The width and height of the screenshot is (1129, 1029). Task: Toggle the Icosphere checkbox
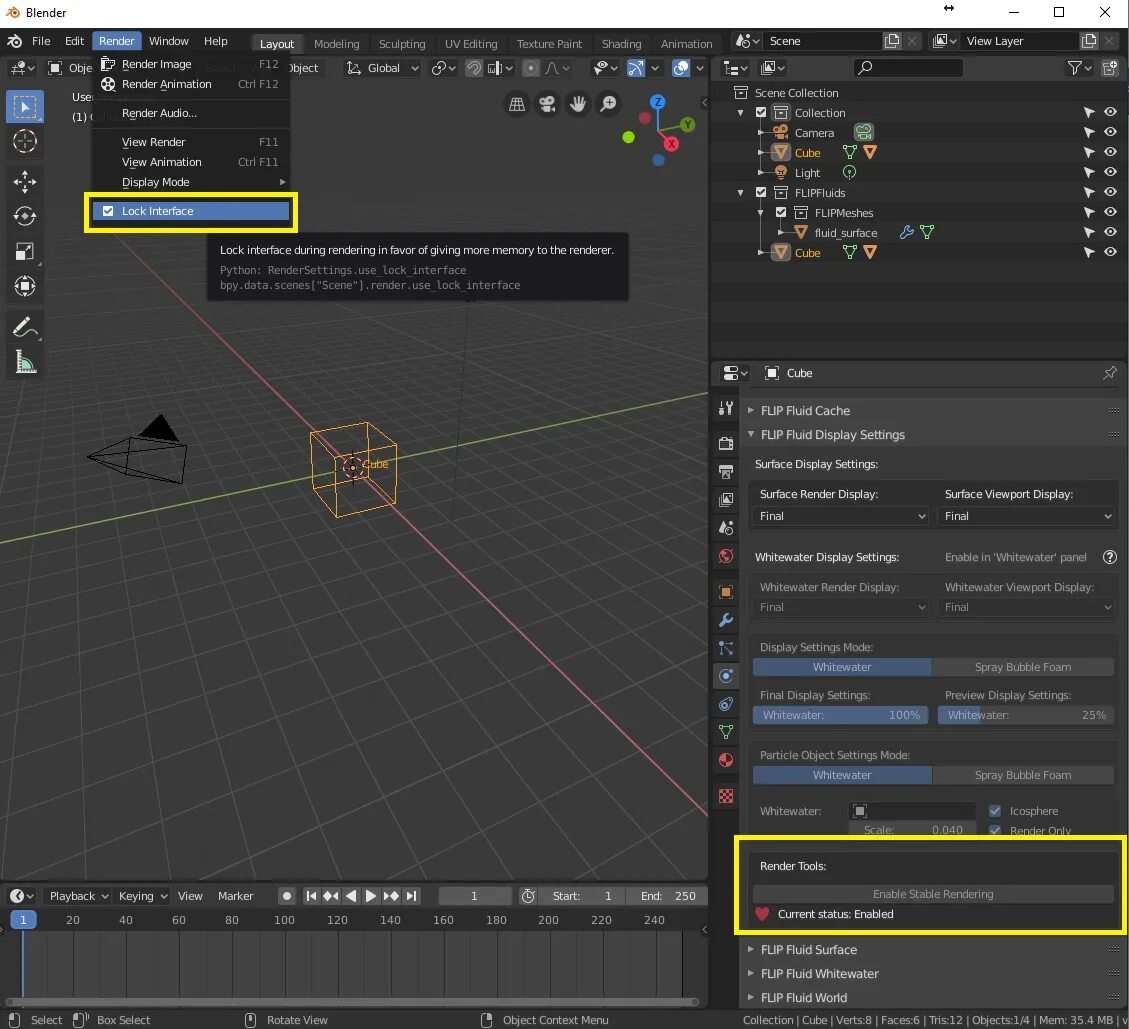995,811
